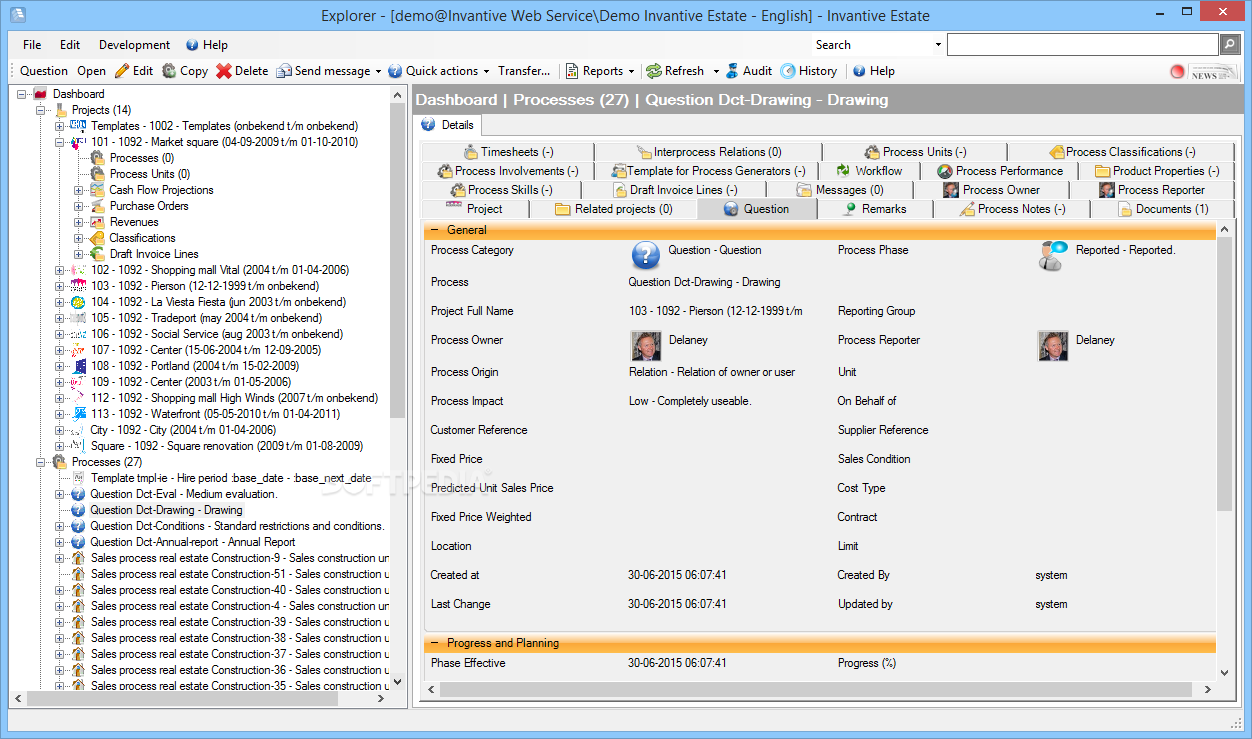The height and width of the screenshot is (739, 1252).
Task: Click the Classifications tag icon in tree
Action: tap(97, 238)
